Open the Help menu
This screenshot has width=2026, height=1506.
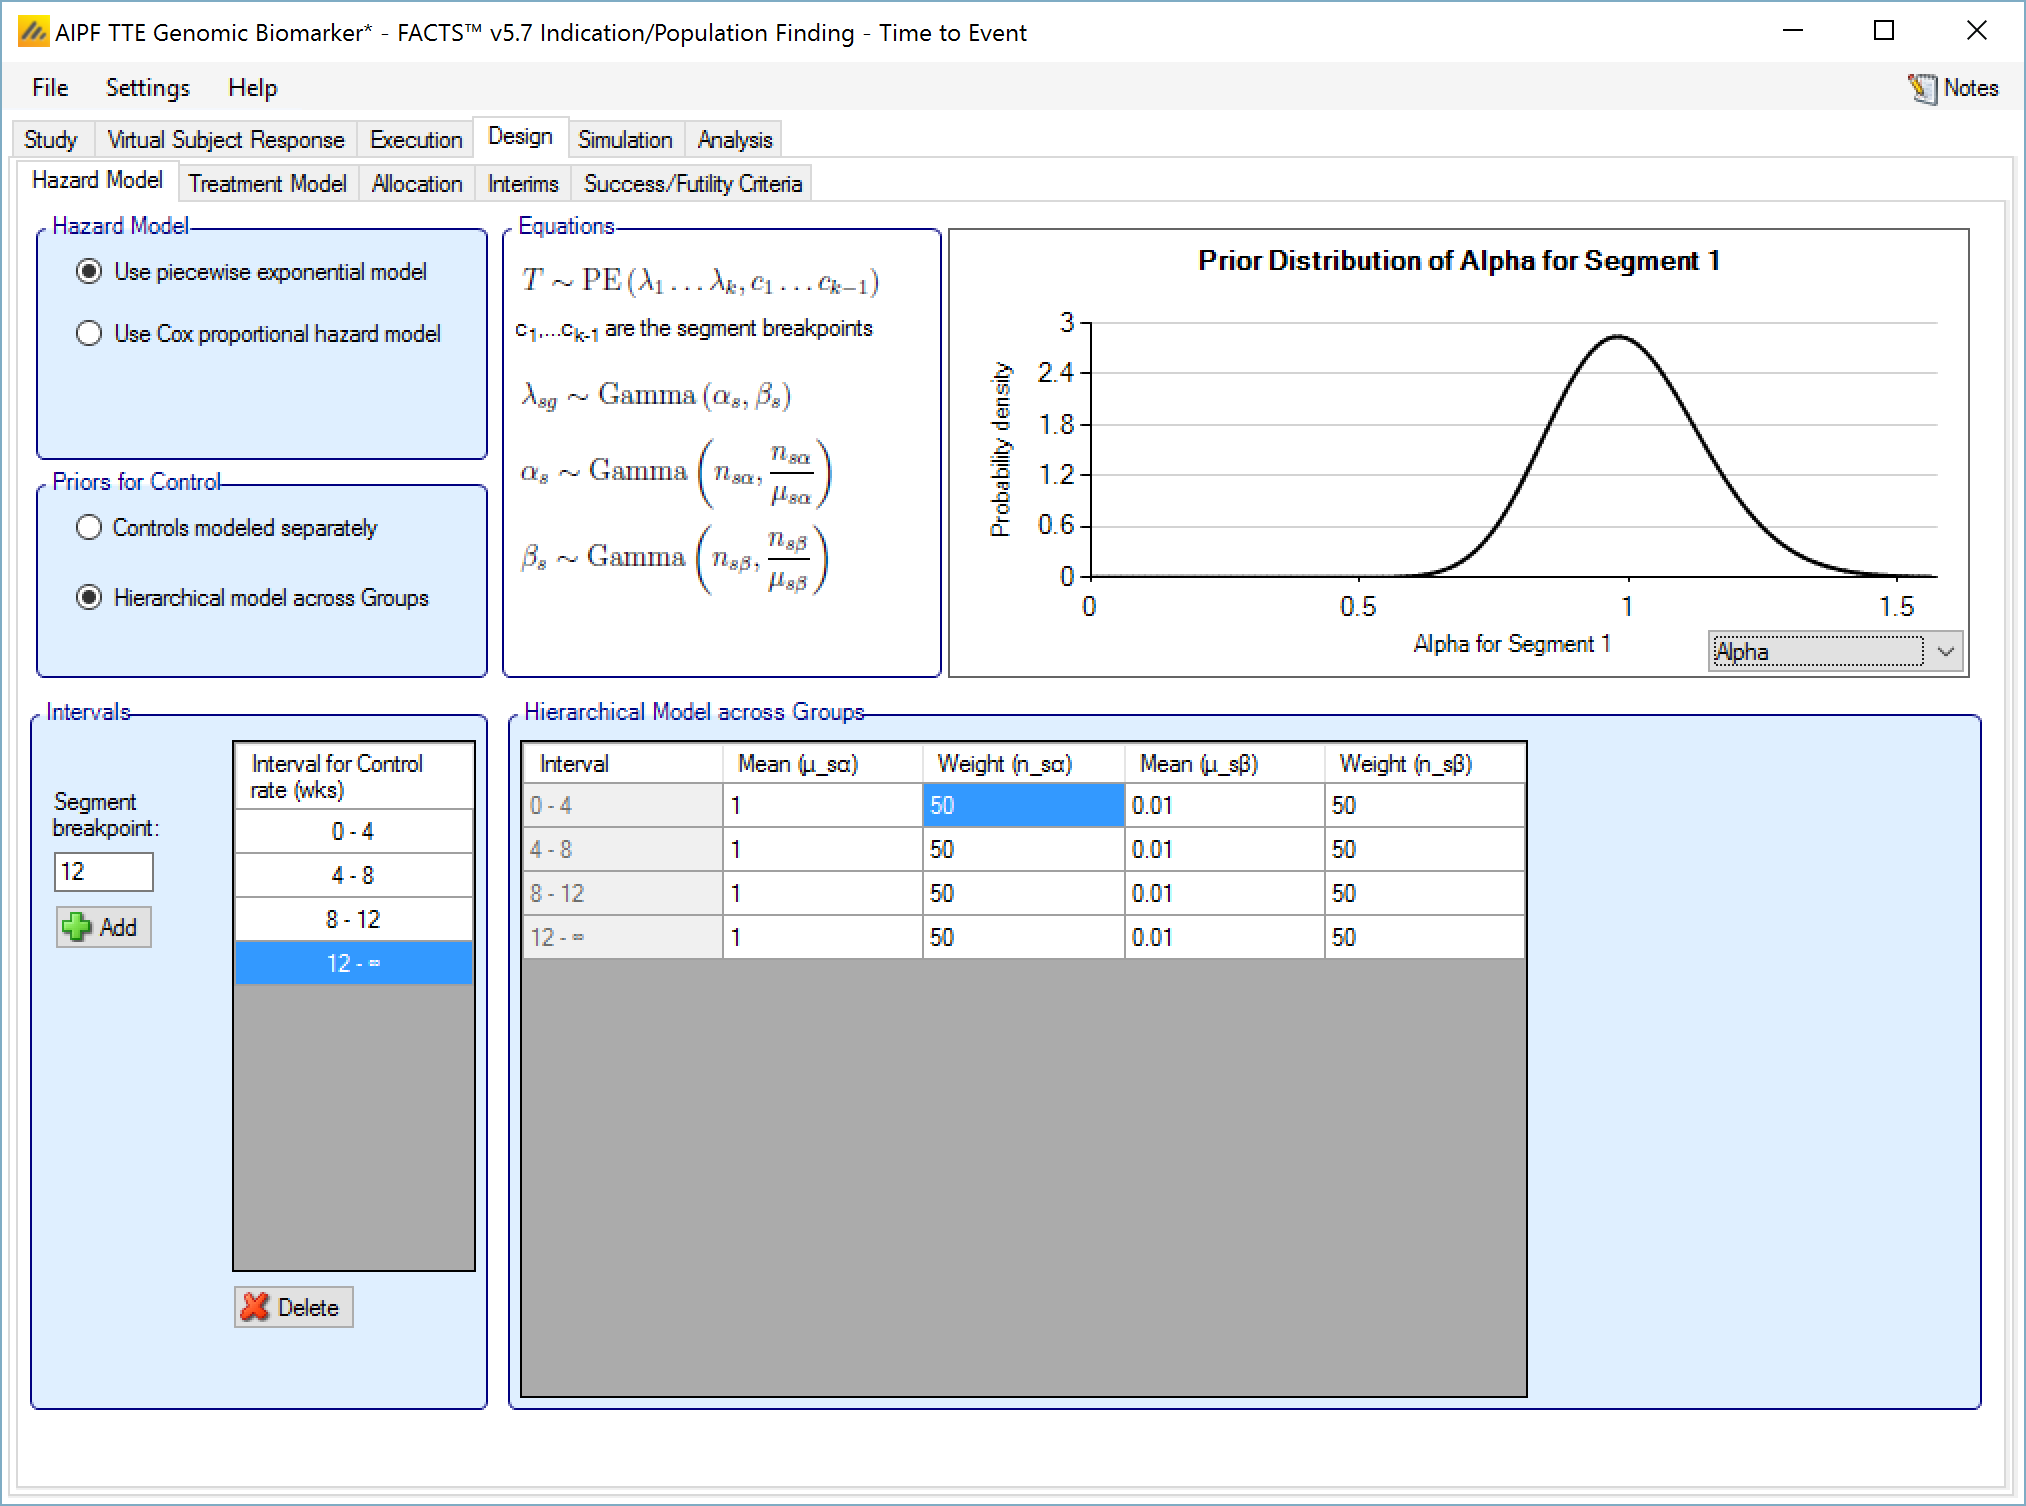pos(252,88)
